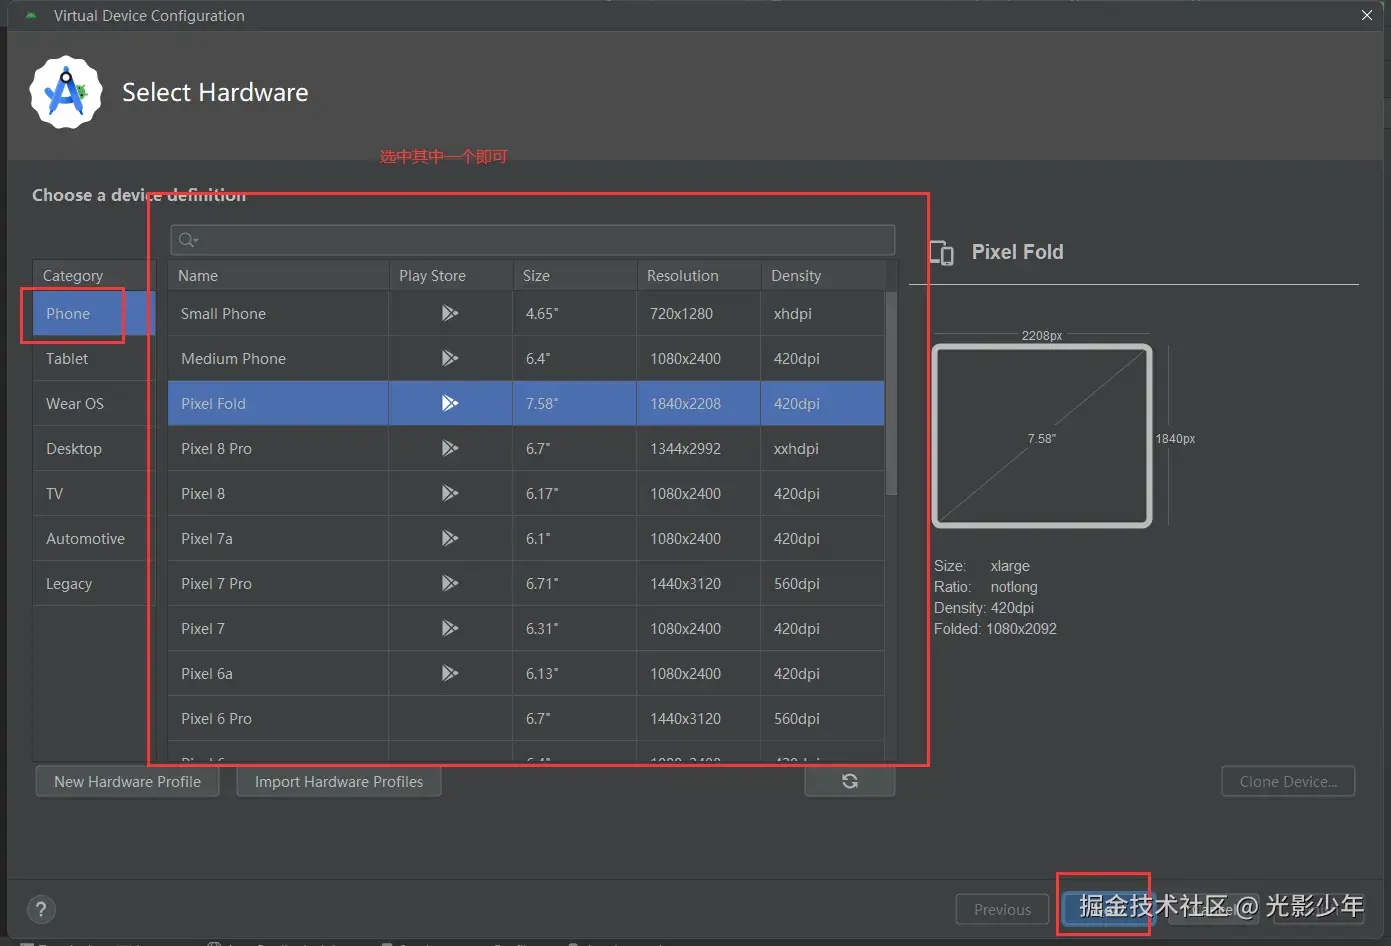The image size is (1391, 946).
Task: Click the 560dpi cell in Pixel 7 Pro row
Action: click(x=823, y=583)
